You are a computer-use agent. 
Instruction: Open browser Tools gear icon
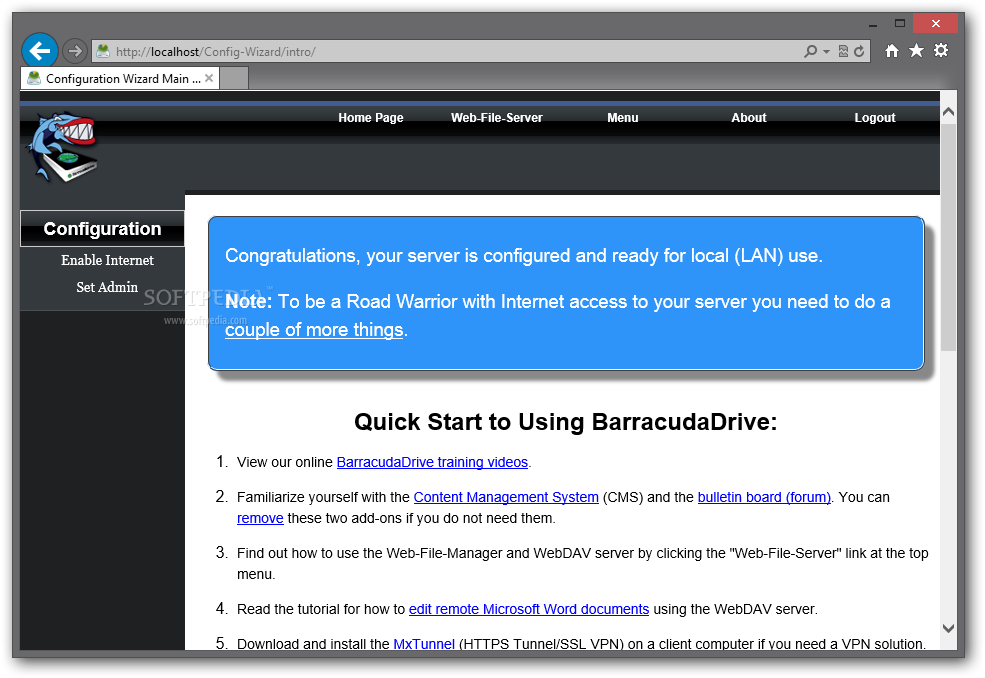click(x=940, y=50)
